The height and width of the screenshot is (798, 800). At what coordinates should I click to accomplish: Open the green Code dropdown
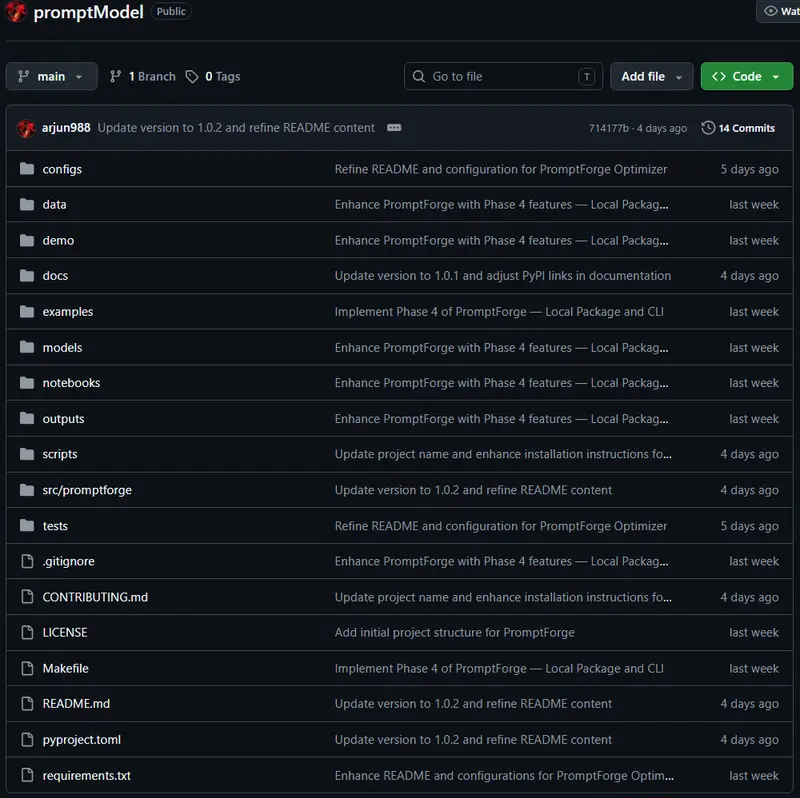(x=746, y=77)
